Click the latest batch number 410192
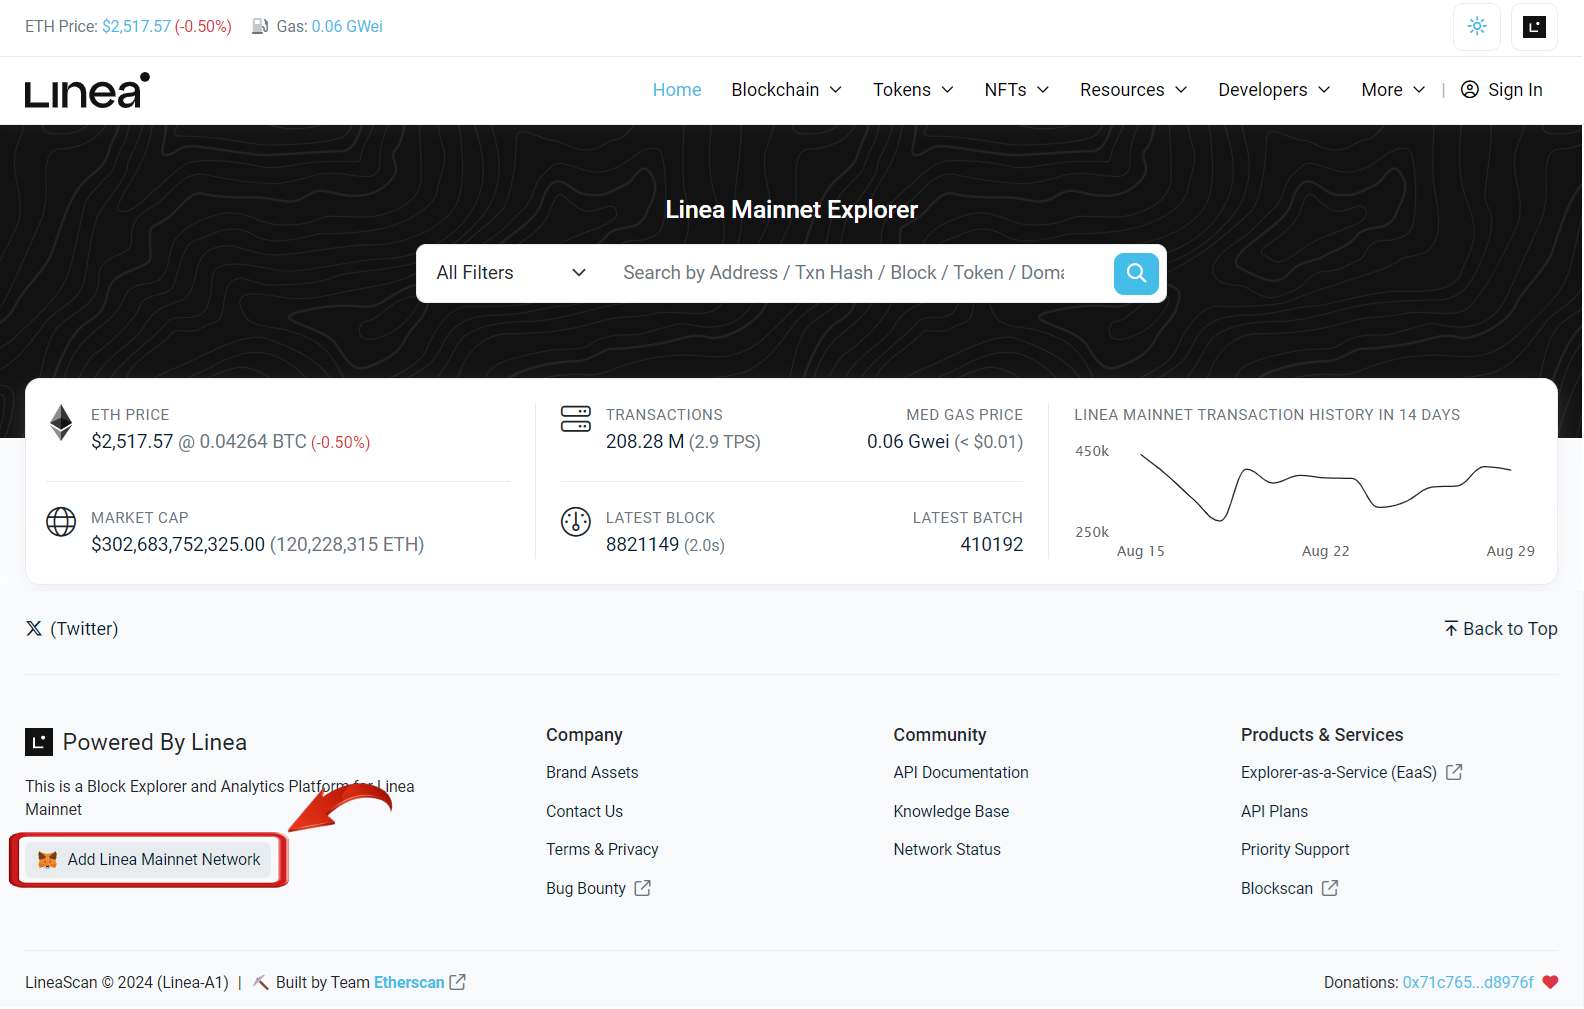1584x1009 pixels. click(x=991, y=544)
